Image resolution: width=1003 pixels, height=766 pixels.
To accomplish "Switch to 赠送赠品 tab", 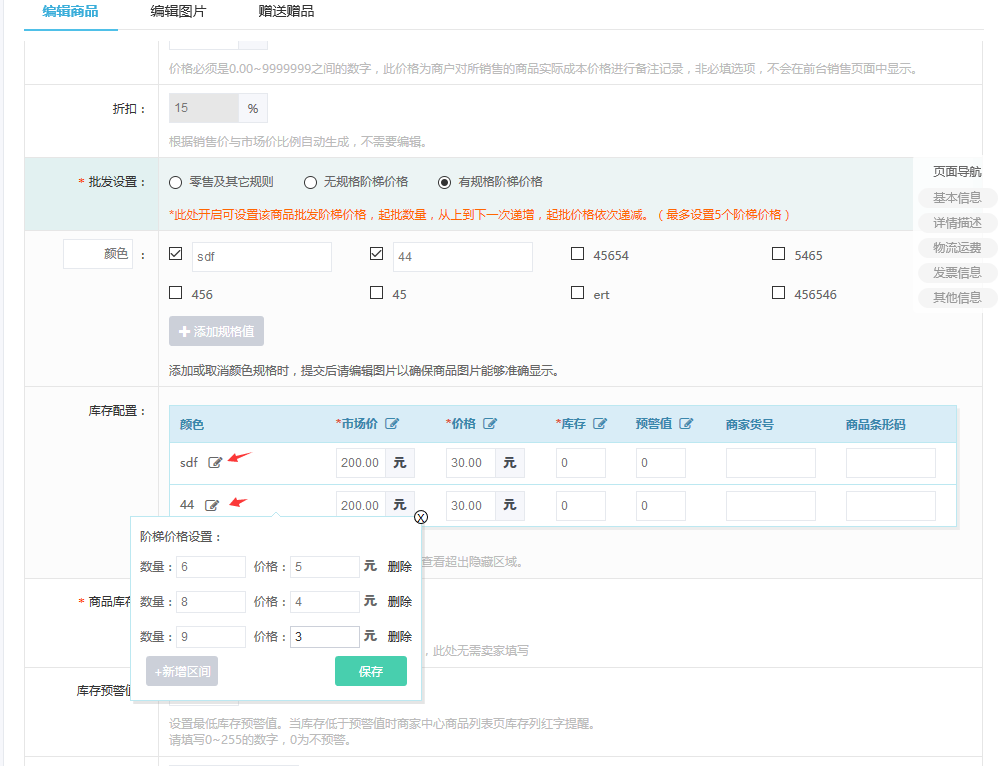I will point(286,12).
